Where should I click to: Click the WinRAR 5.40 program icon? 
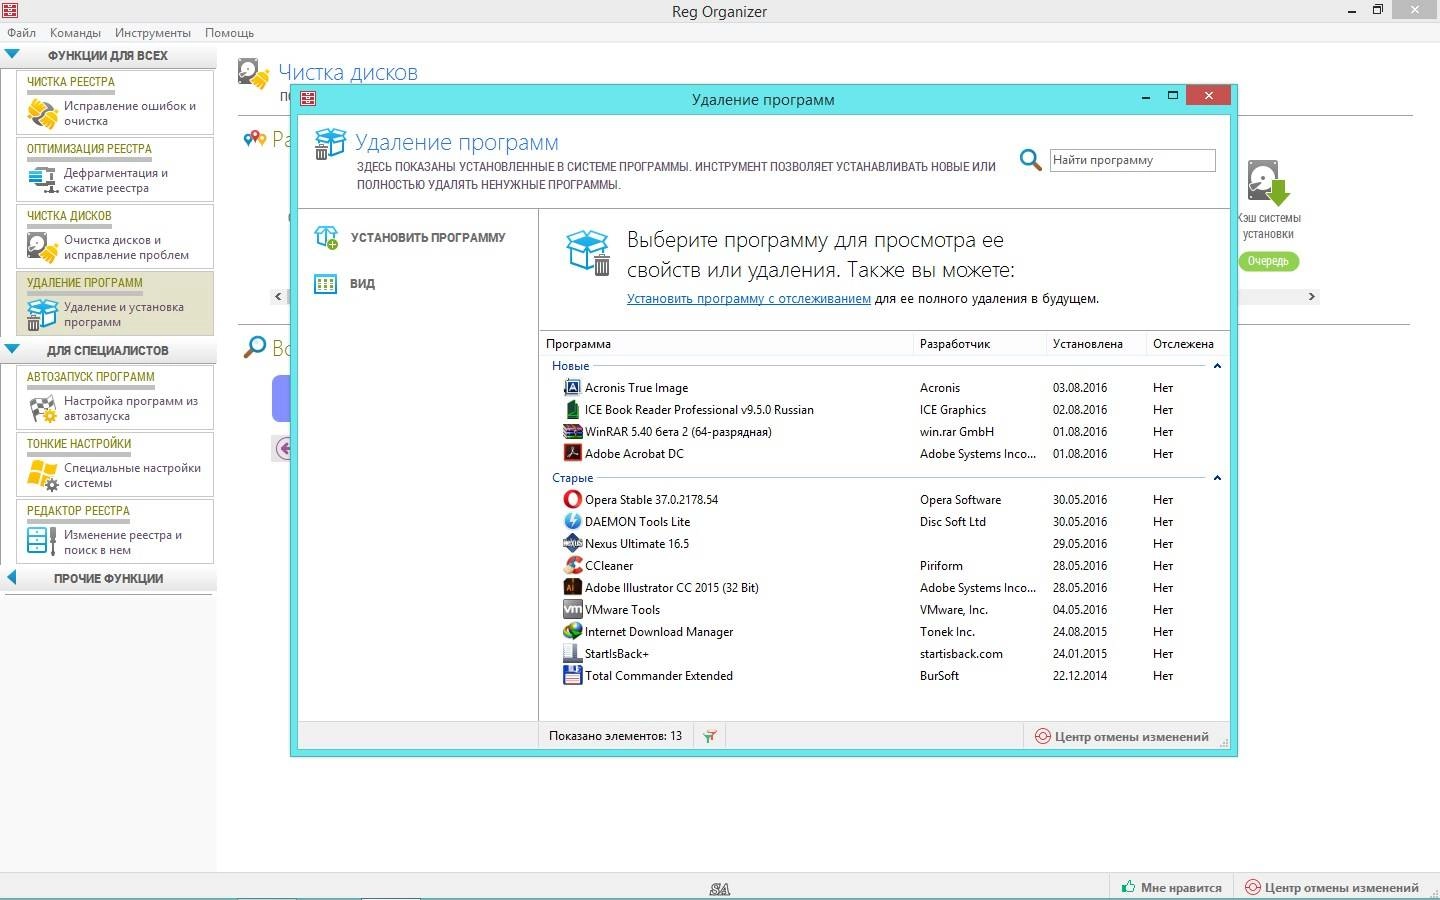tap(572, 431)
